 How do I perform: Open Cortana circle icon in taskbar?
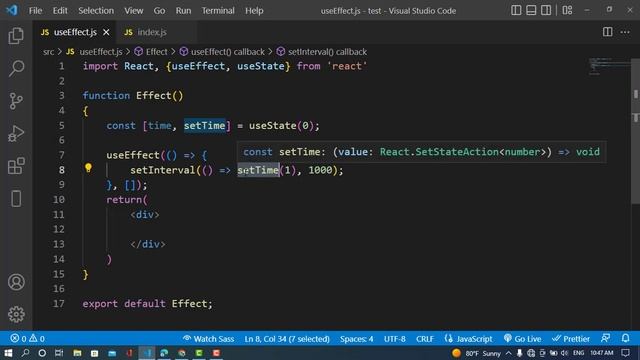(x=42, y=353)
